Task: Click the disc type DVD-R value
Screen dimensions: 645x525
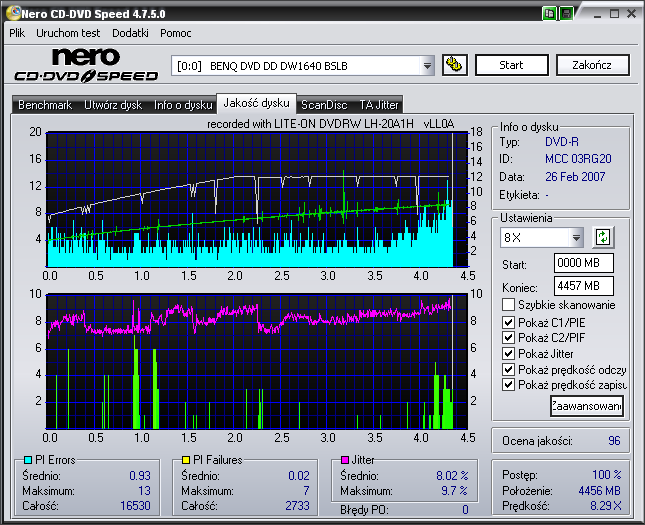Action: coord(561,142)
